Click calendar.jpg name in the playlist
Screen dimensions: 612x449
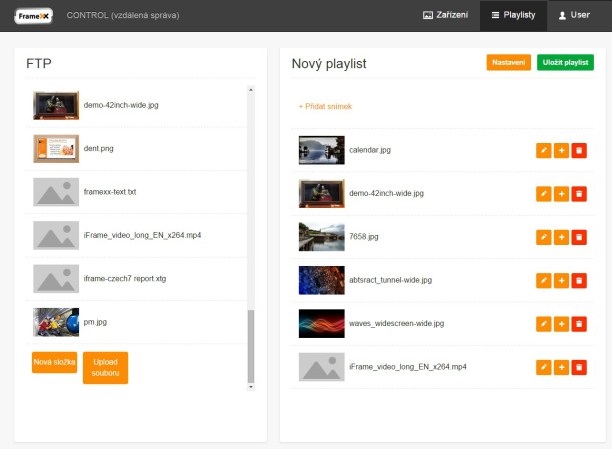coord(370,150)
